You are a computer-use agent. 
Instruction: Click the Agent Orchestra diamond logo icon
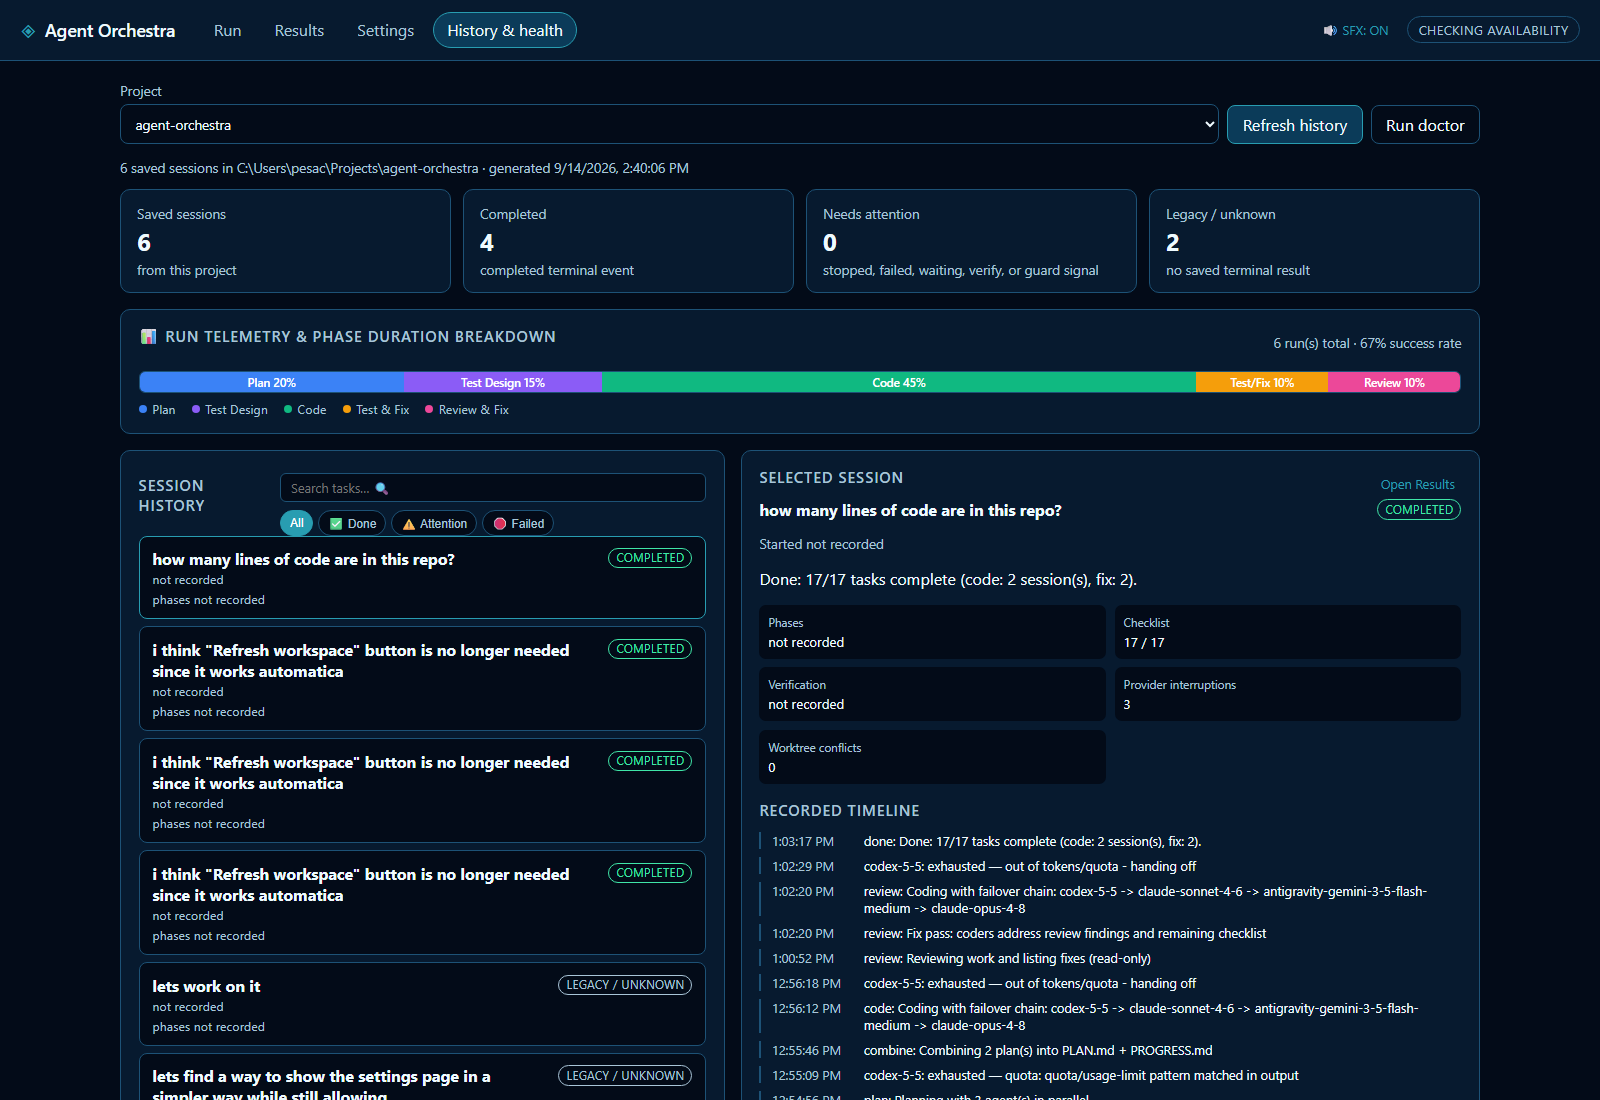(28, 31)
